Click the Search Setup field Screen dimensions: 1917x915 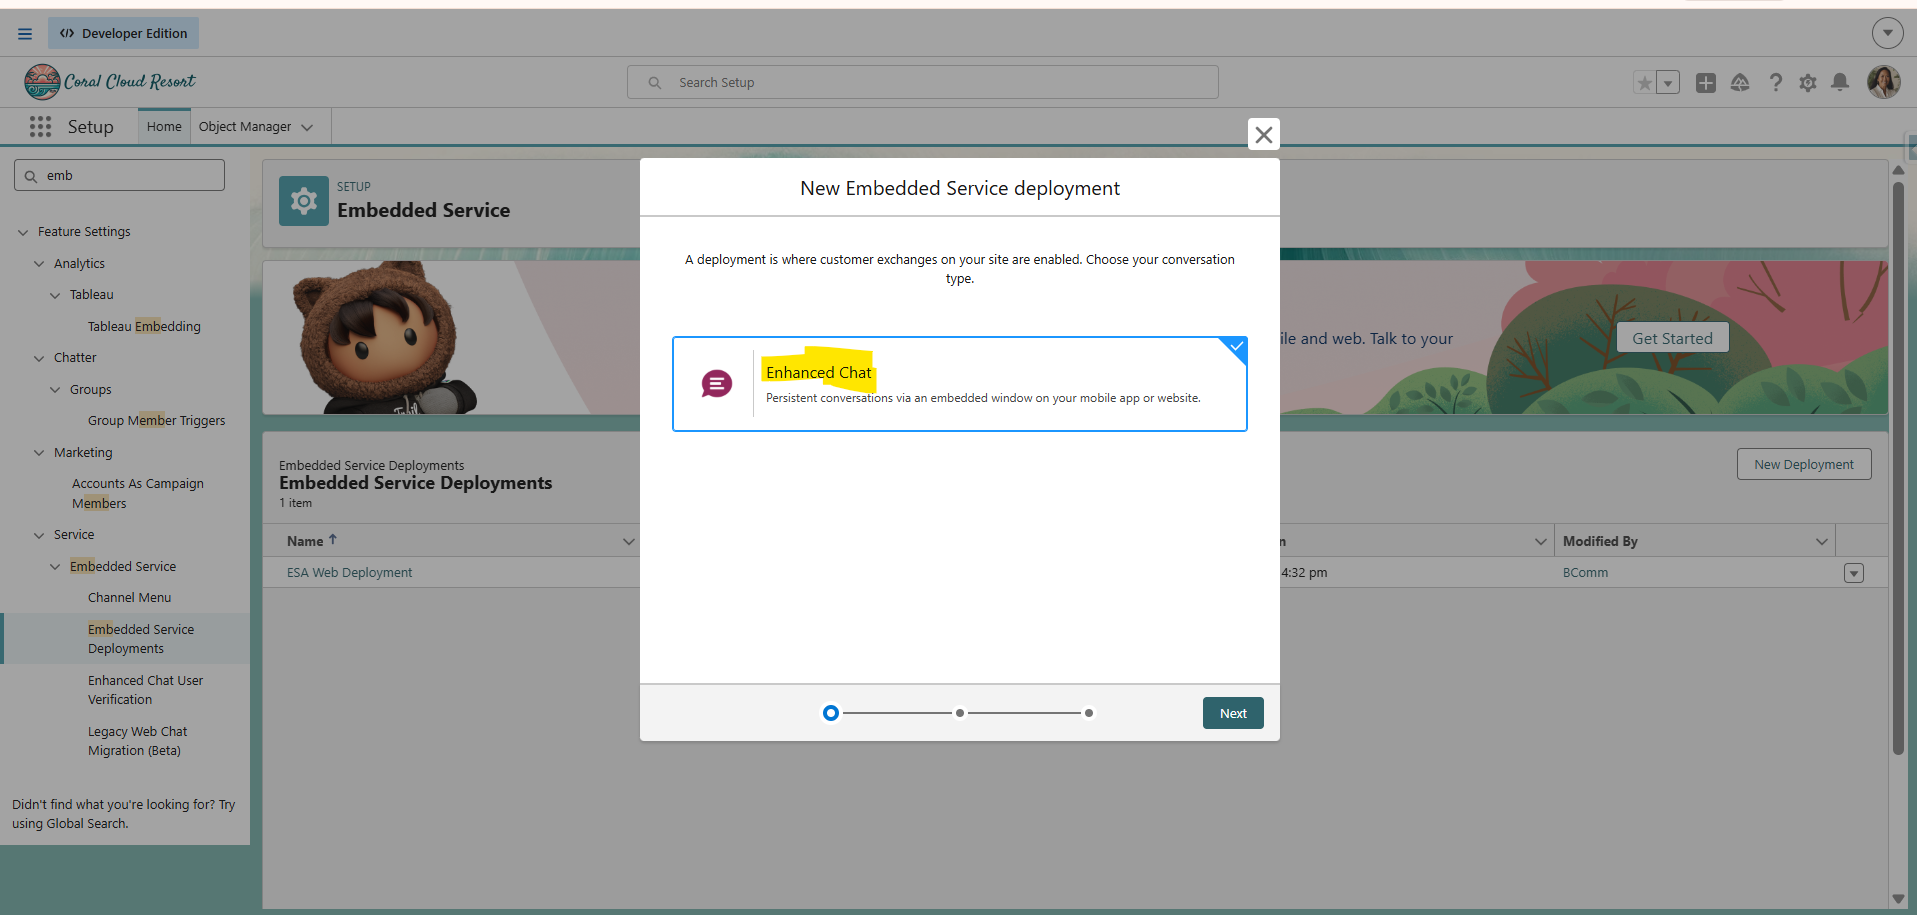click(x=922, y=82)
